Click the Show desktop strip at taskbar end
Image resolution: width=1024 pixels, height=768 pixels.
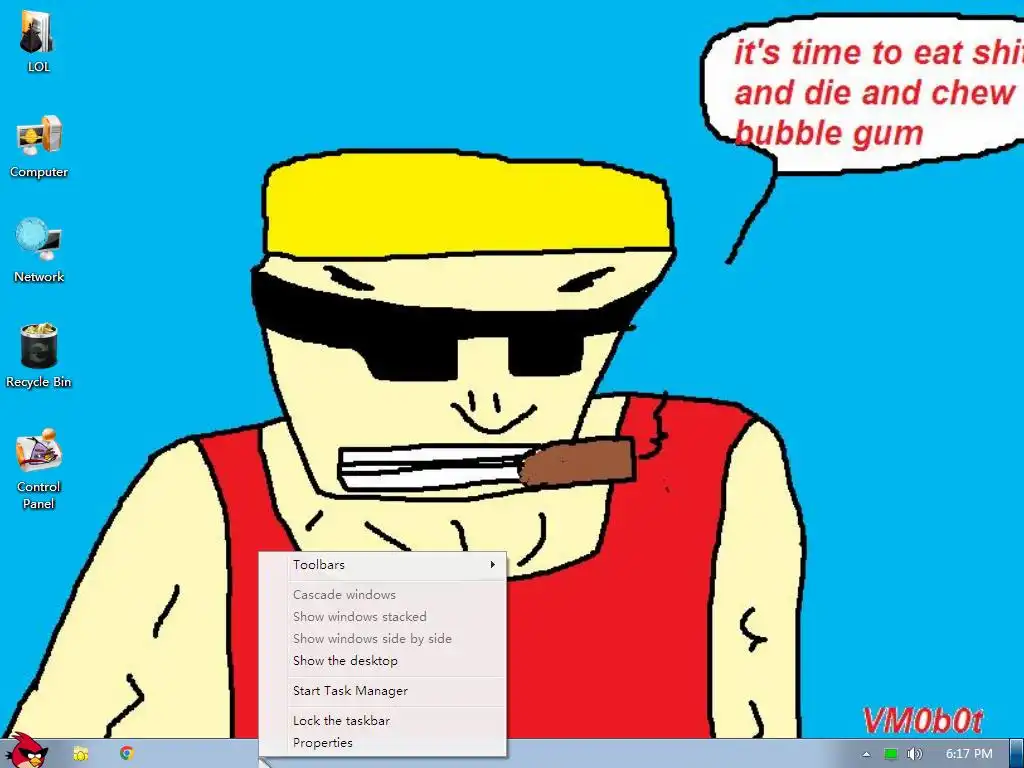[x=1017, y=754]
